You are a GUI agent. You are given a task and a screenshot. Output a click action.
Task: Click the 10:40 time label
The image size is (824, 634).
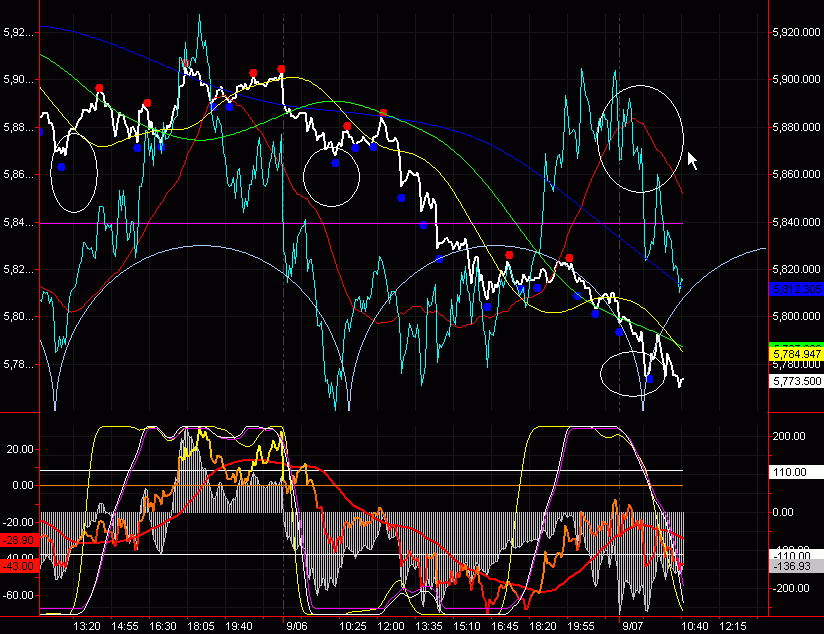pos(695,626)
